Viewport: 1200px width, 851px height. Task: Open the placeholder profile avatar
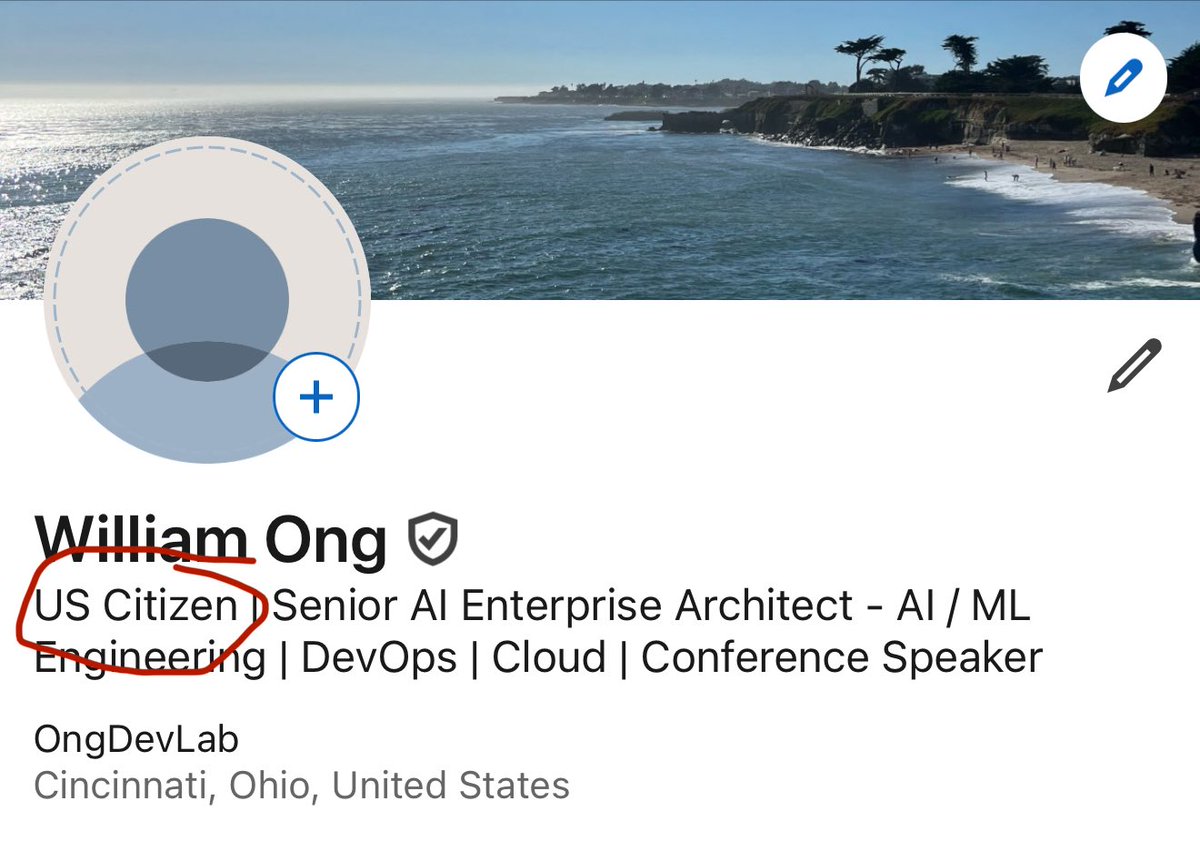(207, 299)
